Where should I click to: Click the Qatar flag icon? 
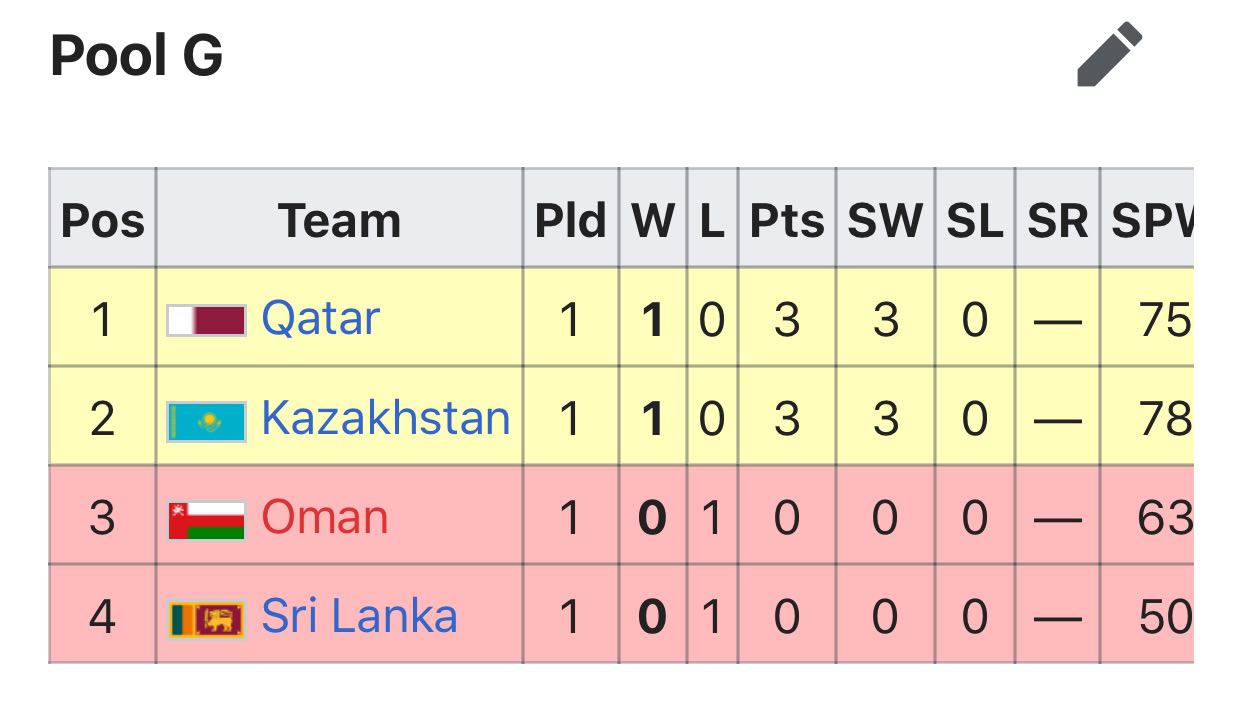pyautogui.click(x=207, y=321)
